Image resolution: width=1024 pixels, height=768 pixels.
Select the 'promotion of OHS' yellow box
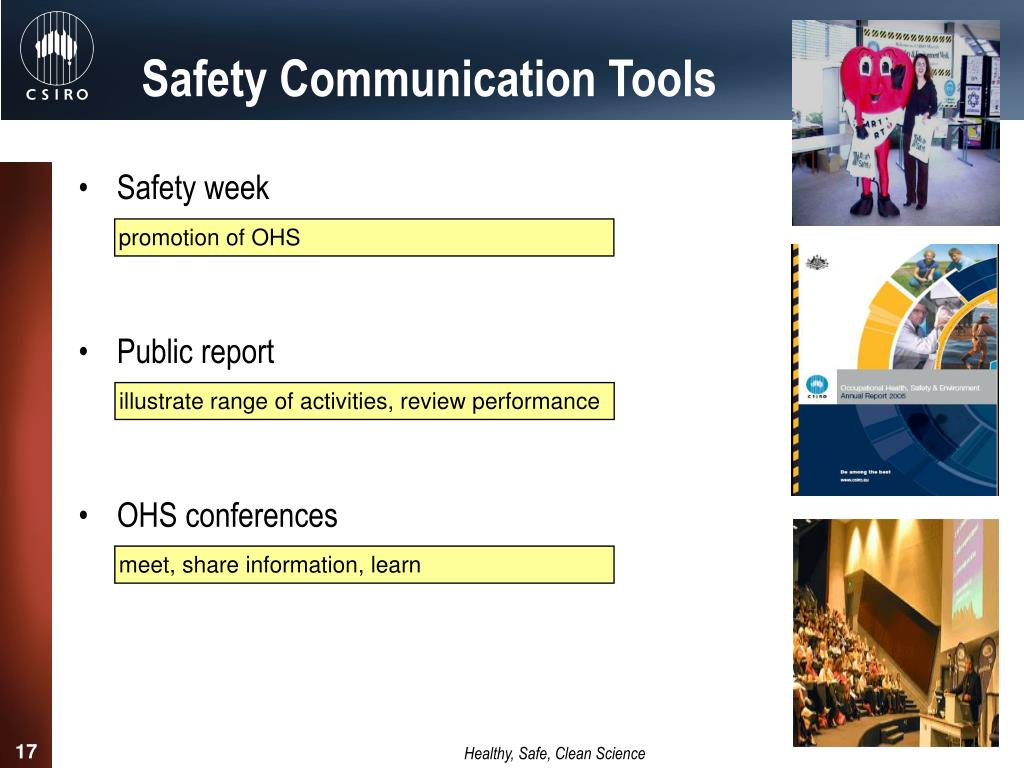(364, 238)
